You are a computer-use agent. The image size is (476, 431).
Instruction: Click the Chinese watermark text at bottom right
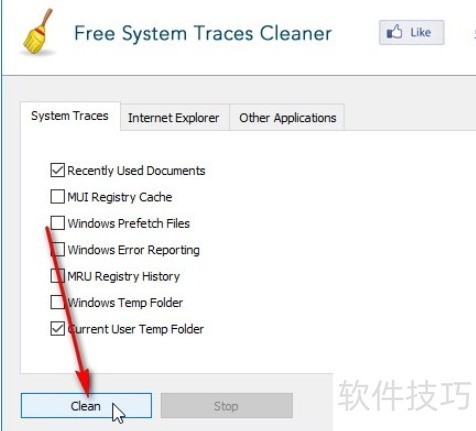point(405,396)
